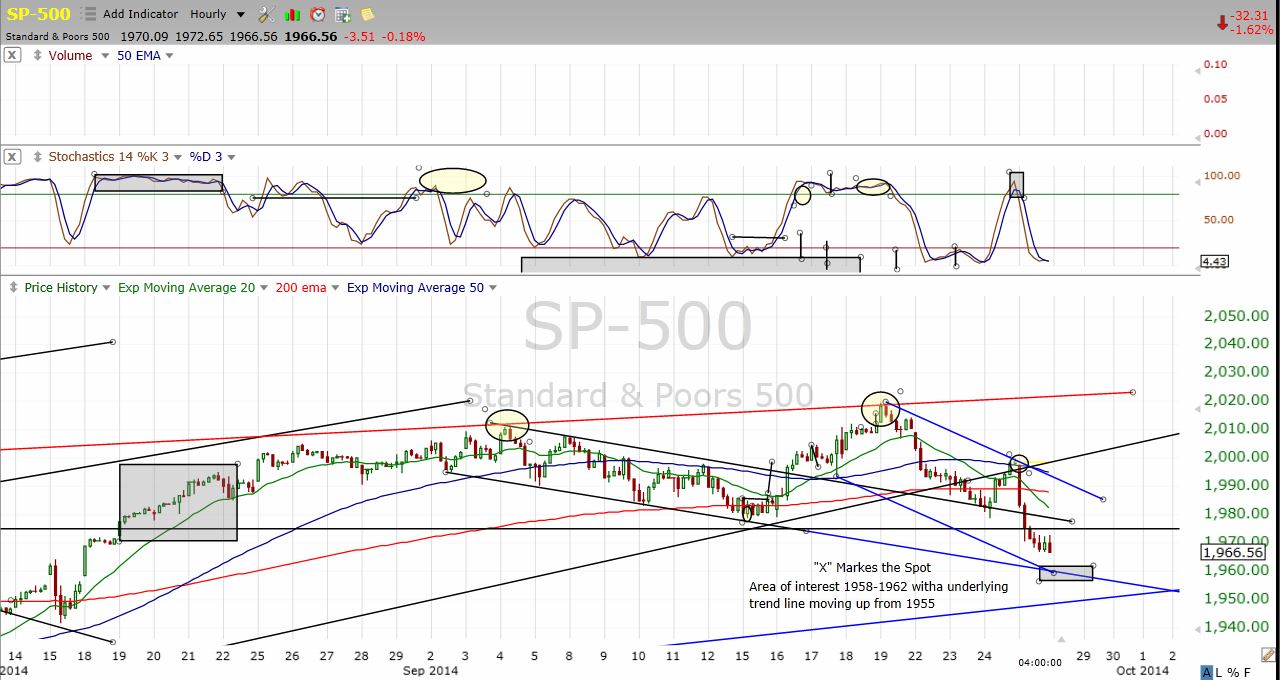Open the yellow sticky note icon
Screen dimensions: 1280x680
tap(367, 14)
